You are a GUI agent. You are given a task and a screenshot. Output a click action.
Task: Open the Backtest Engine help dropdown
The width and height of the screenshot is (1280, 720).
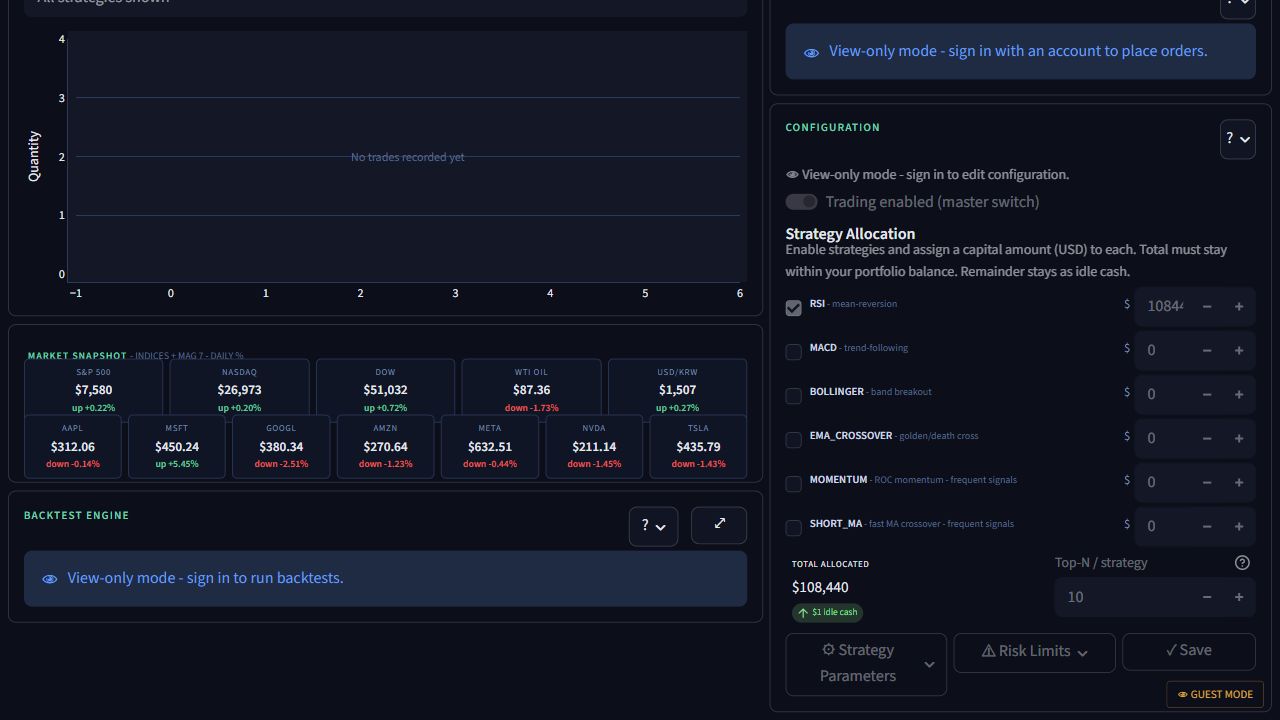click(653, 526)
